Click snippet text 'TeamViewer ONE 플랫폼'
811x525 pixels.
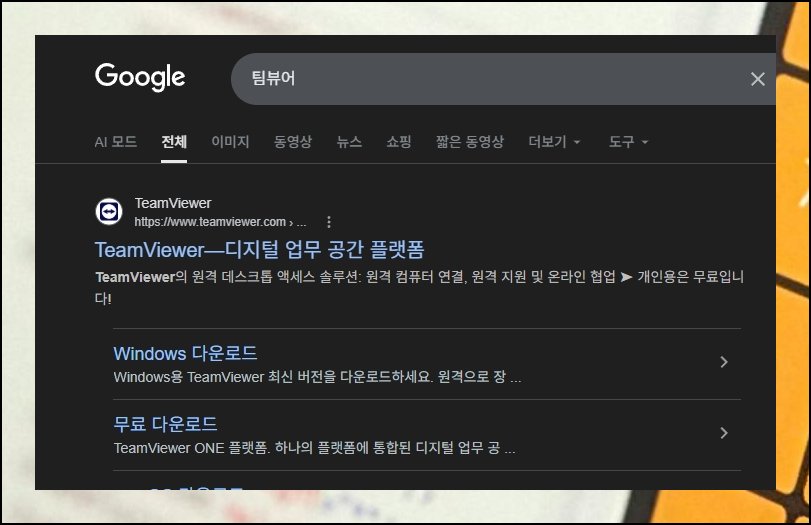pyautogui.click(x=191, y=448)
